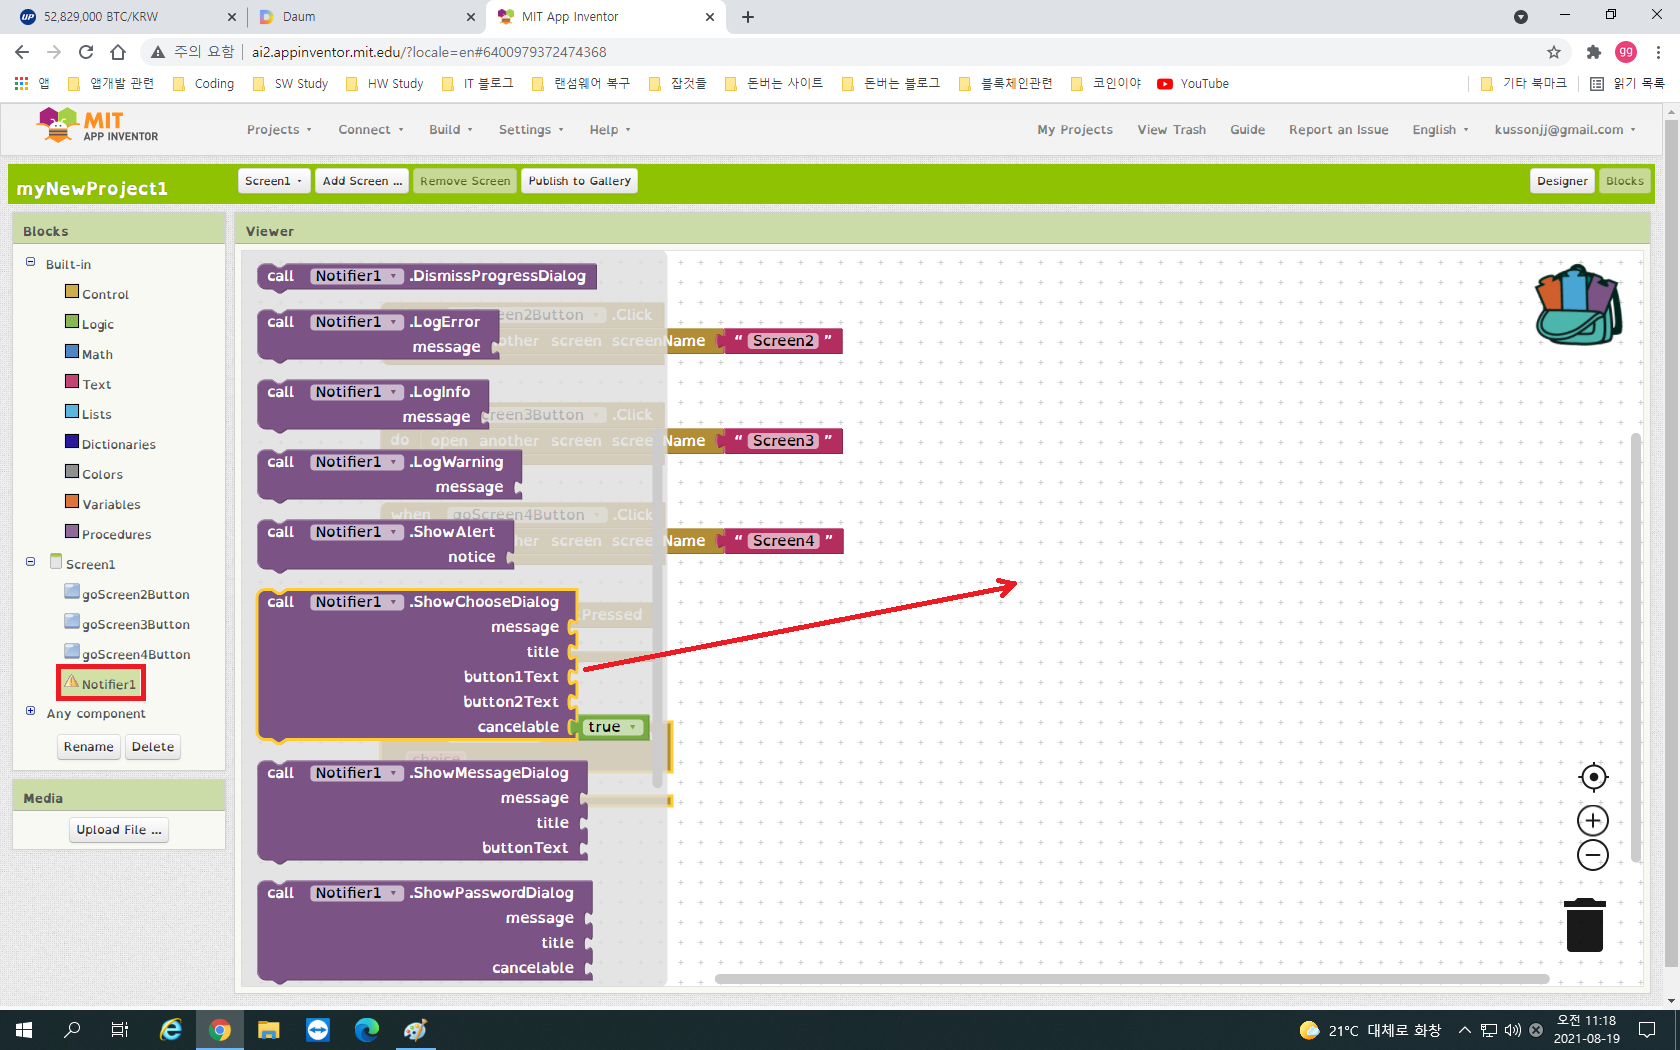The width and height of the screenshot is (1680, 1050).
Task: Open Microsoft Edge from the taskbar
Action: [366, 1030]
